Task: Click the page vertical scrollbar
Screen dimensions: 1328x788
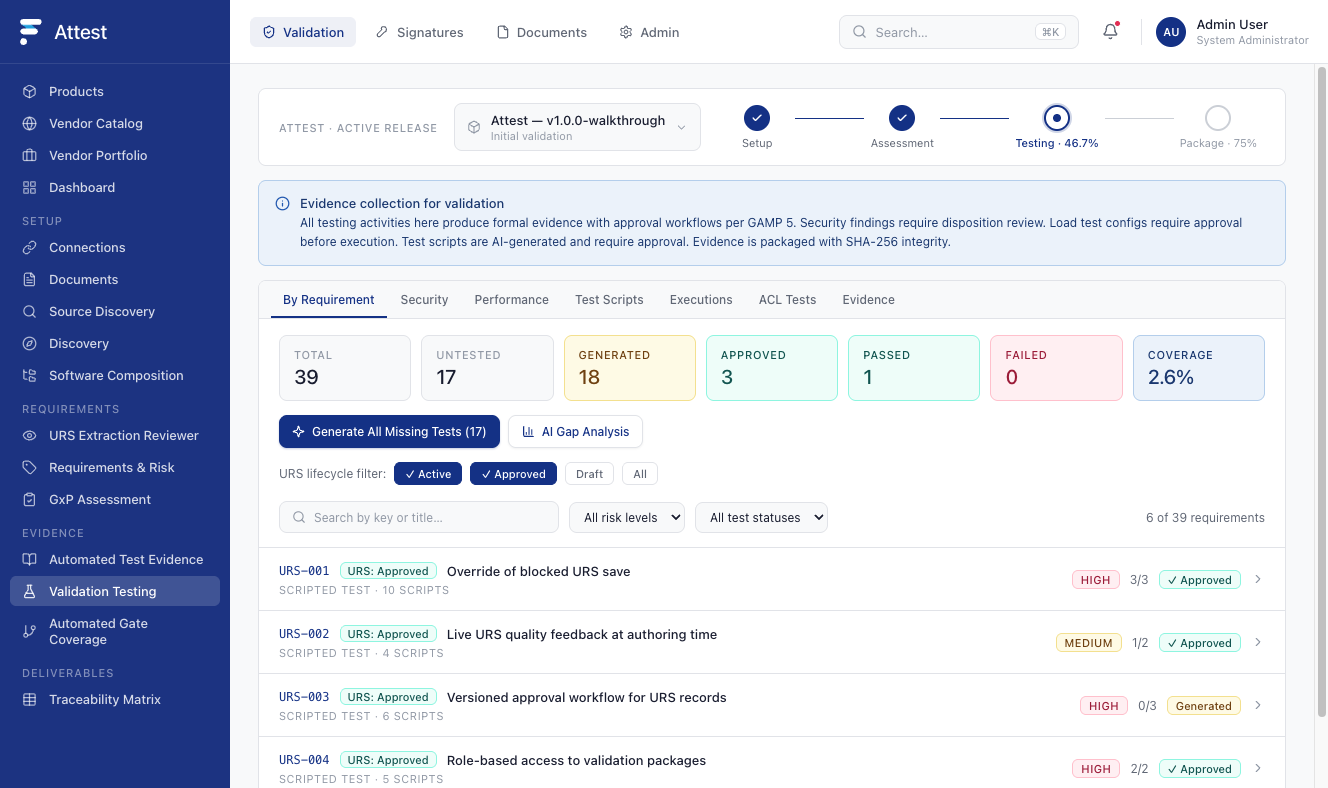Action: pyautogui.click(x=1321, y=390)
